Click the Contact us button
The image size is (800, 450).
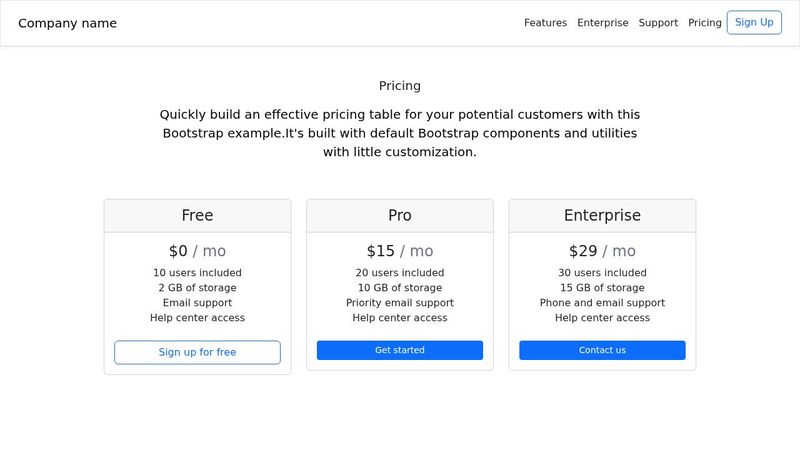[602, 350]
